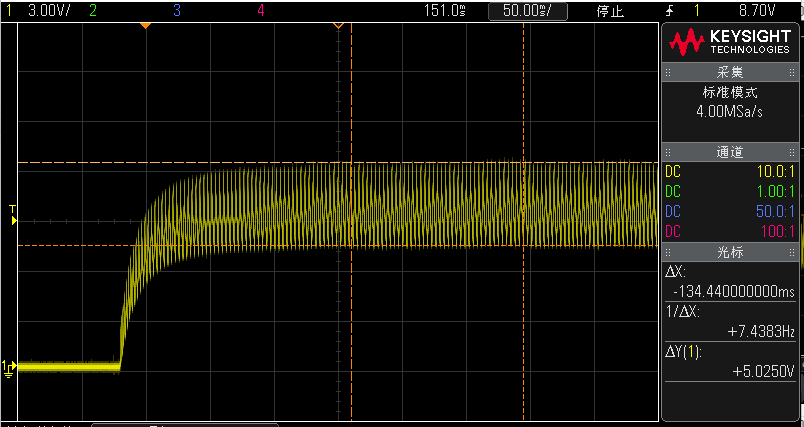804x427 pixels.
Task: Open the 通道 channel panel header
Action: (x=730, y=152)
